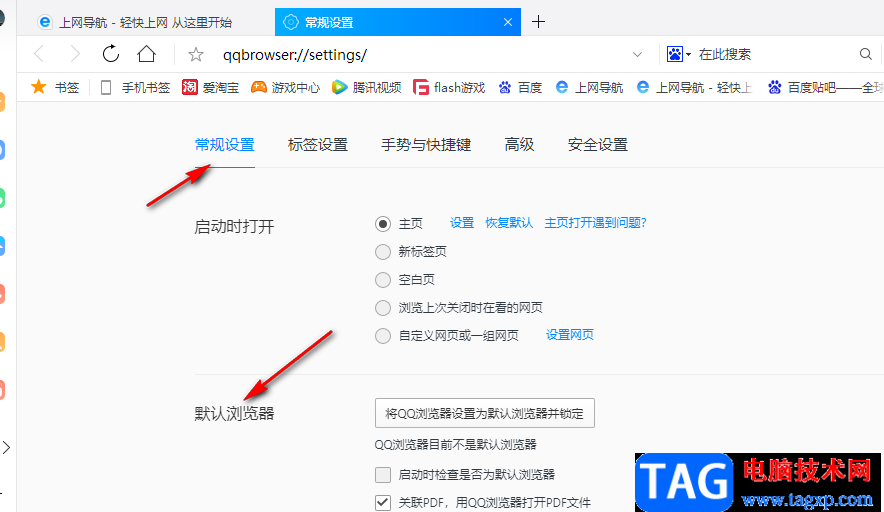
Task: Click 将QQ浏览器设置为默认浏览器并锁定 button
Action: pos(485,413)
